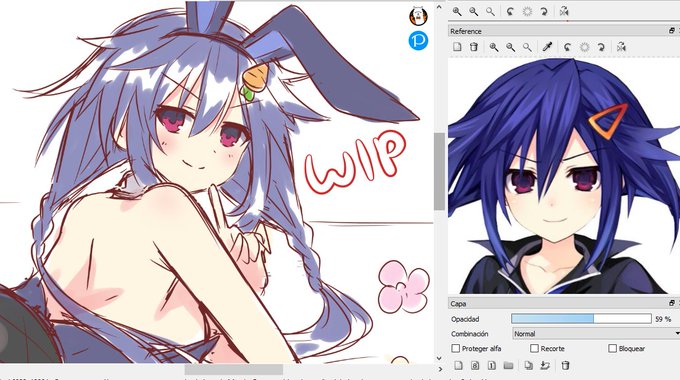Click the Reference image preview
This screenshot has height=380, width=680.
564,176
